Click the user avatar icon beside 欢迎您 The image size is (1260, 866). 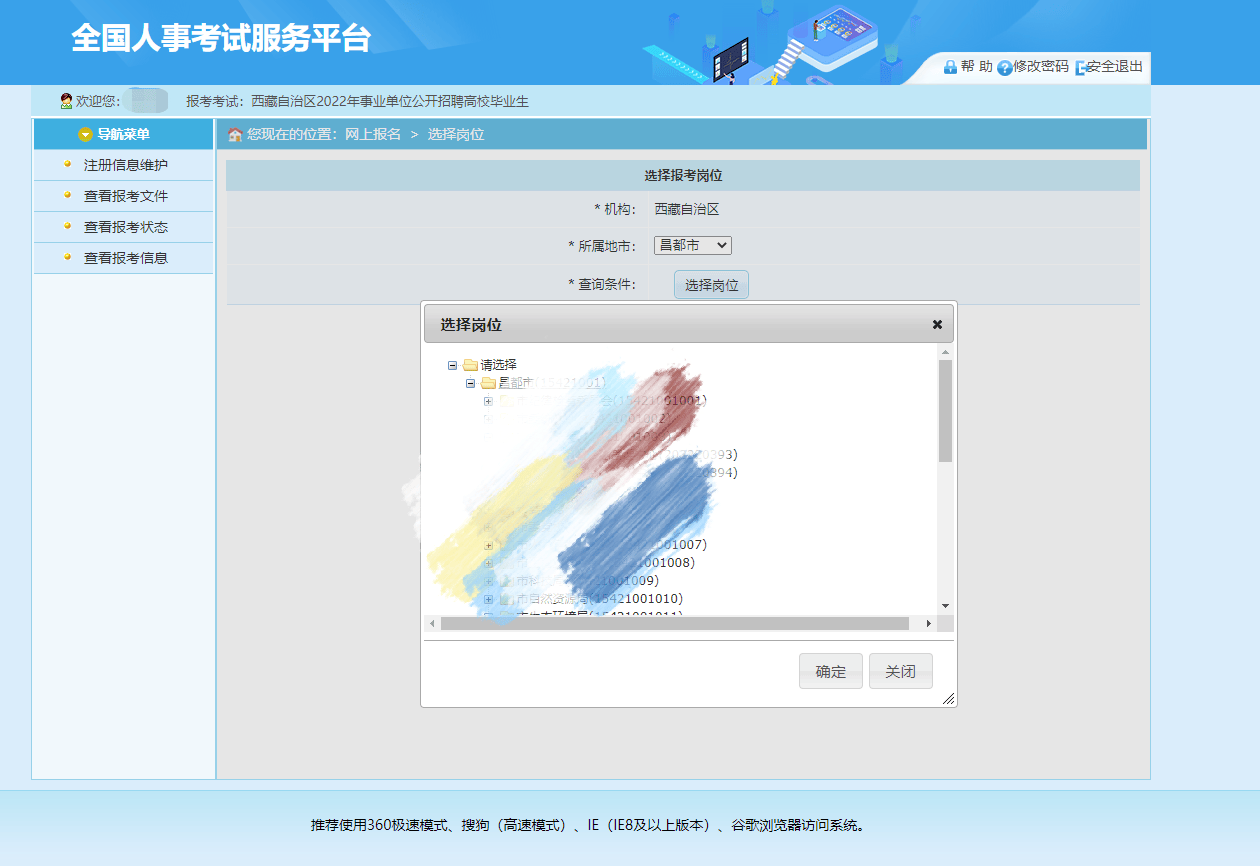pos(66,101)
